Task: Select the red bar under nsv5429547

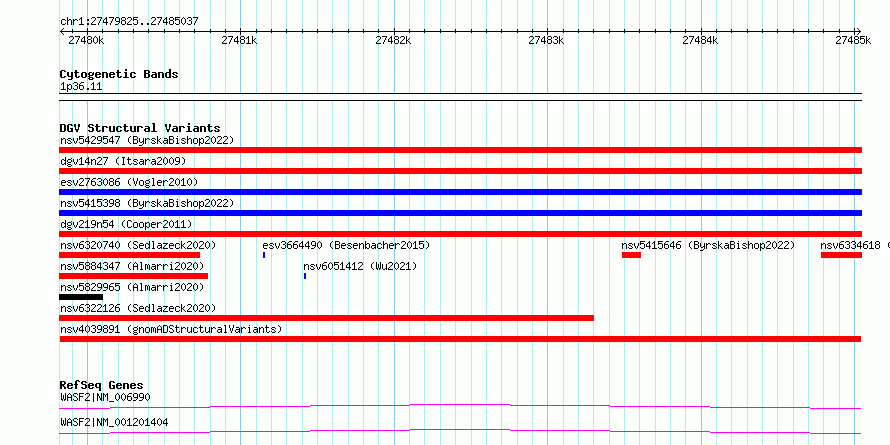Action: pyautogui.click(x=460, y=150)
